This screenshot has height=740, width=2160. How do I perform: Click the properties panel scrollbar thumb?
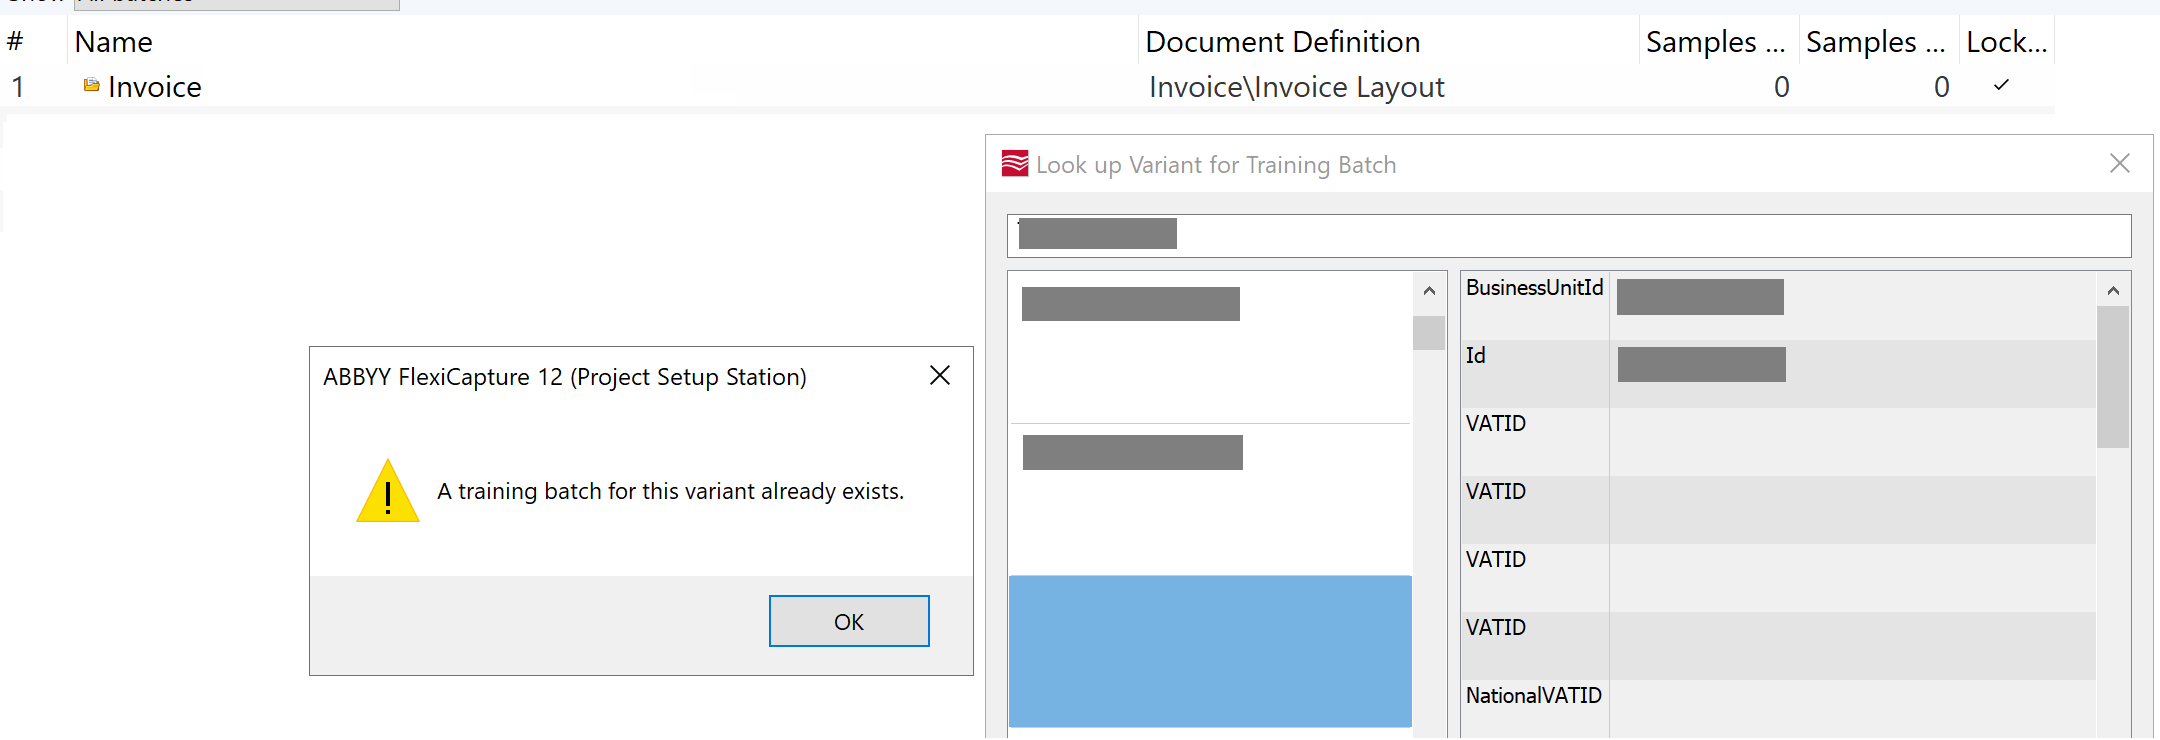click(2113, 377)
